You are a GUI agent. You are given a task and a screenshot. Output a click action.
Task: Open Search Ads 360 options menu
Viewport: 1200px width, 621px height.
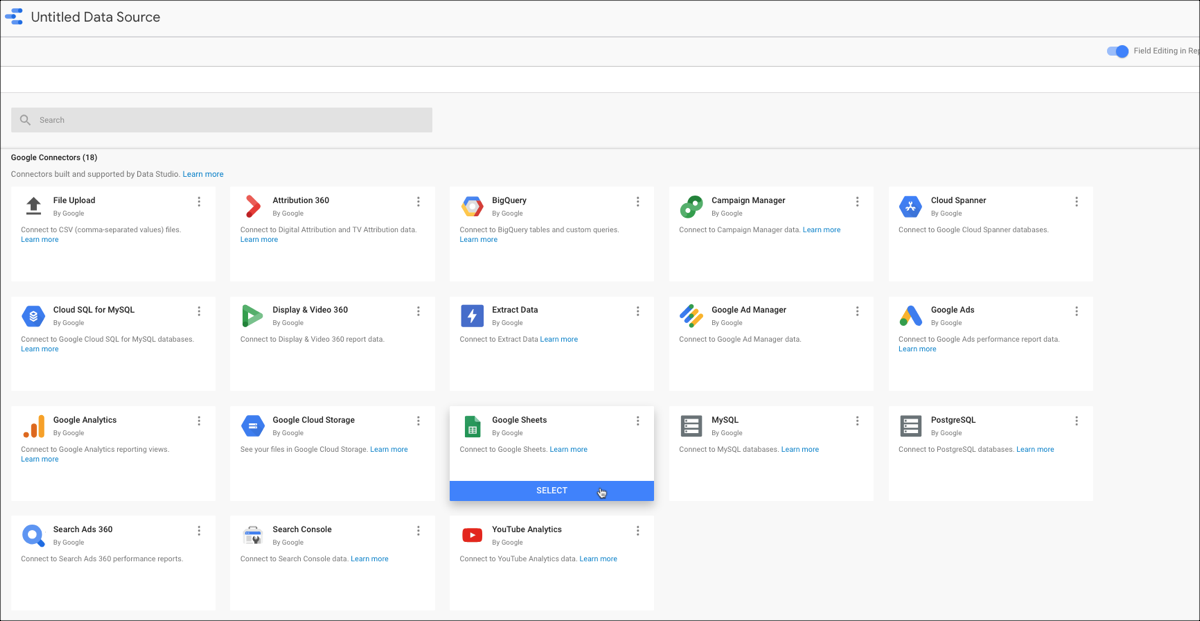pos(199,531)
